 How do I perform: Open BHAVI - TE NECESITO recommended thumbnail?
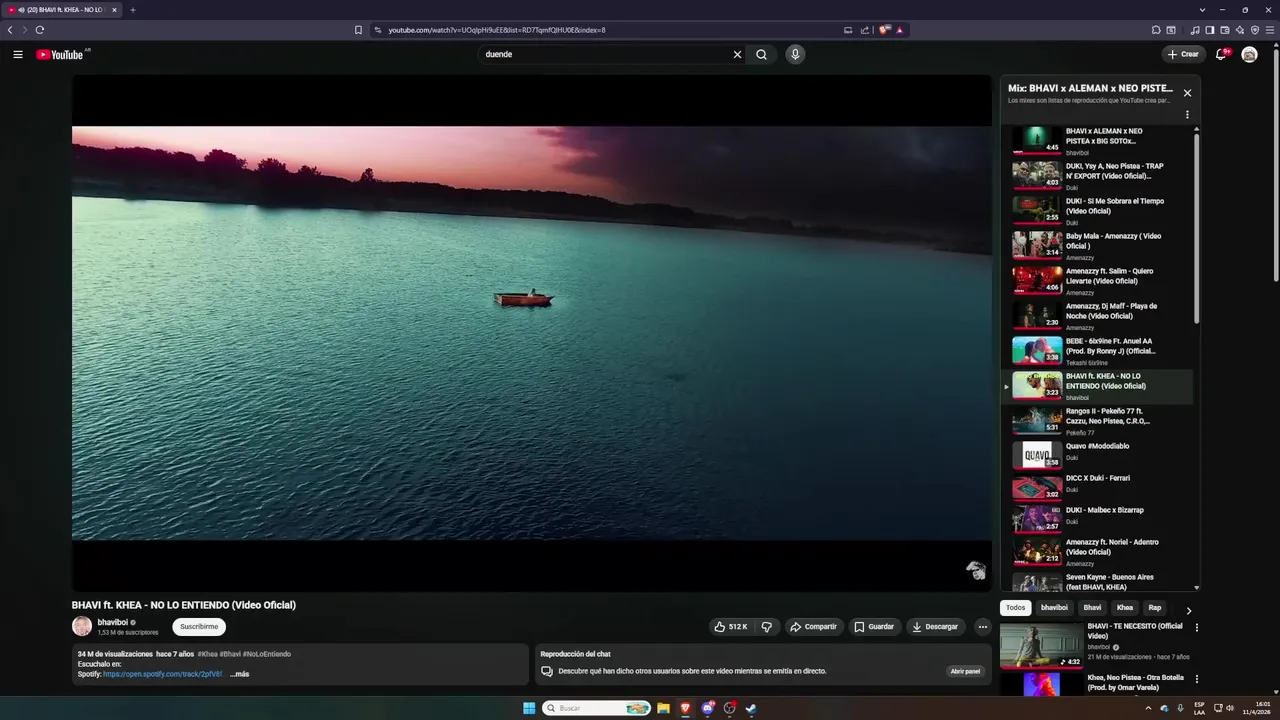click(1041, 645)
